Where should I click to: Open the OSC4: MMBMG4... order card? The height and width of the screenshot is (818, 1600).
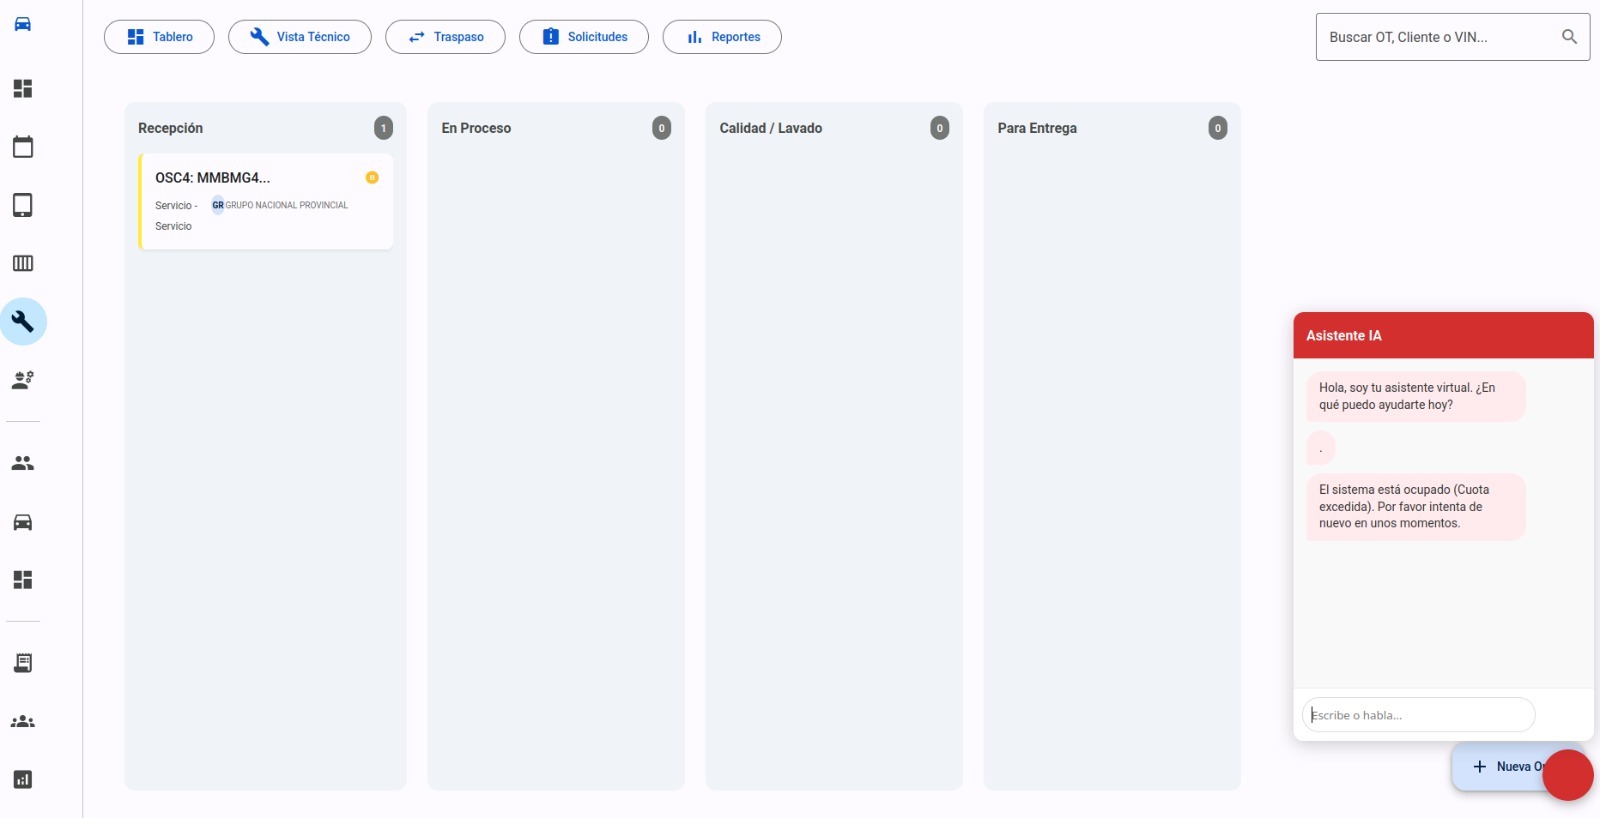point(265,201)
